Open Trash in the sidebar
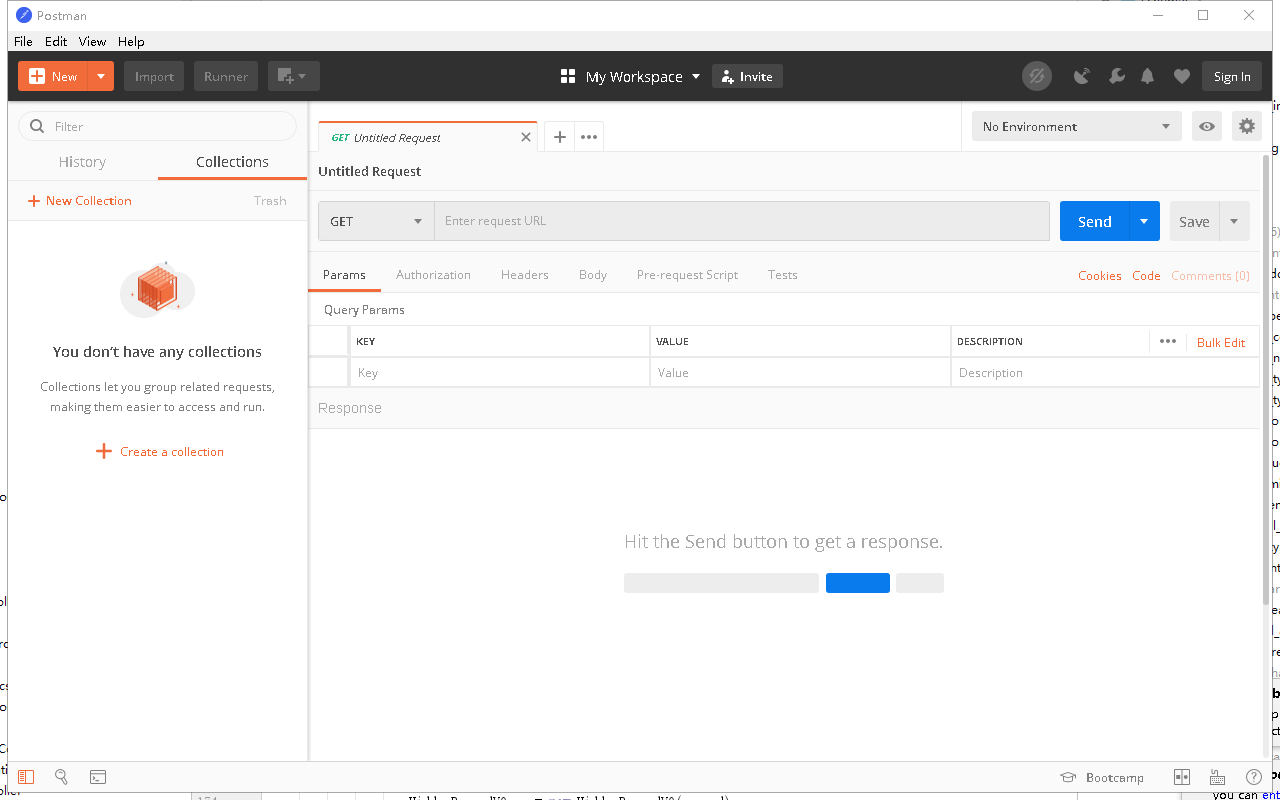This screenshot has width=1280, height=800. click(x=270, y=201)
